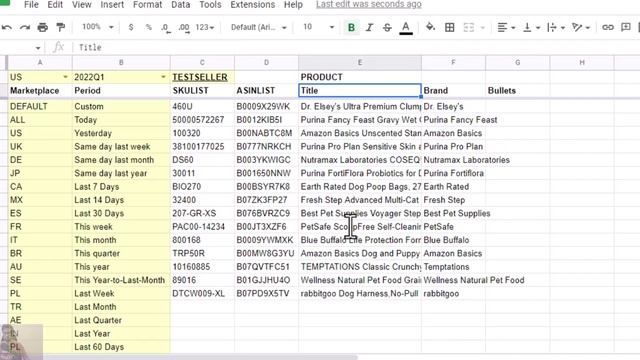The width and height of the screenshot is (640, 360).
Task: Open the text color picker
Action: tap(406, 28)
